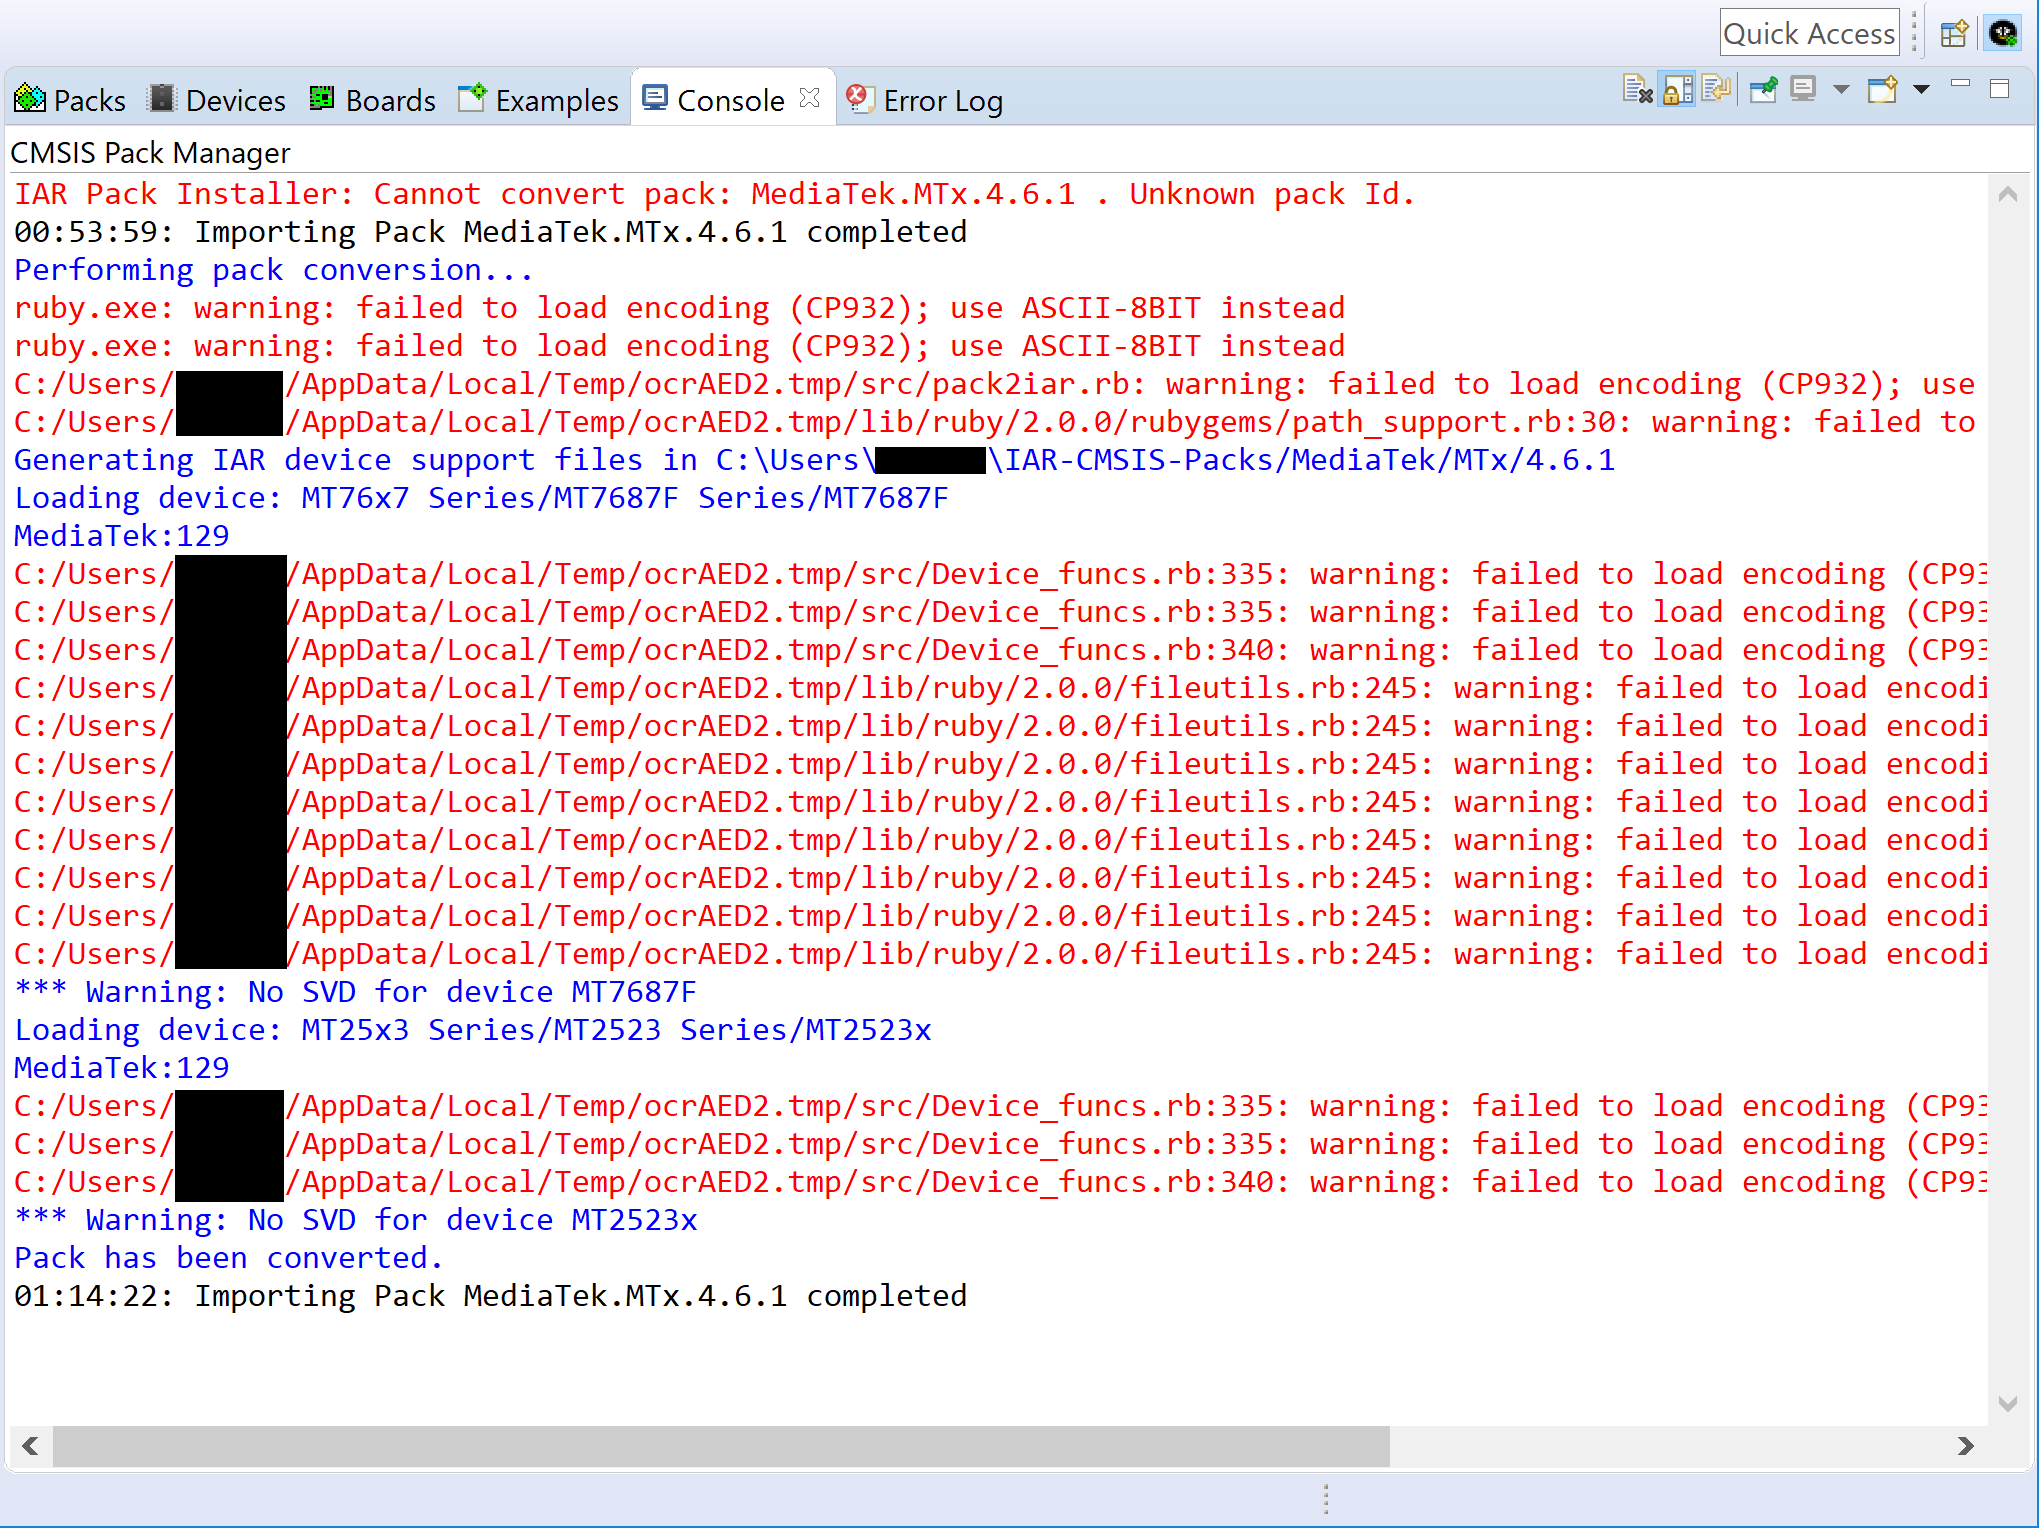Toggle word wrap in the console
This screenshot has width=2039, height=1528.
pos(1717,88)
